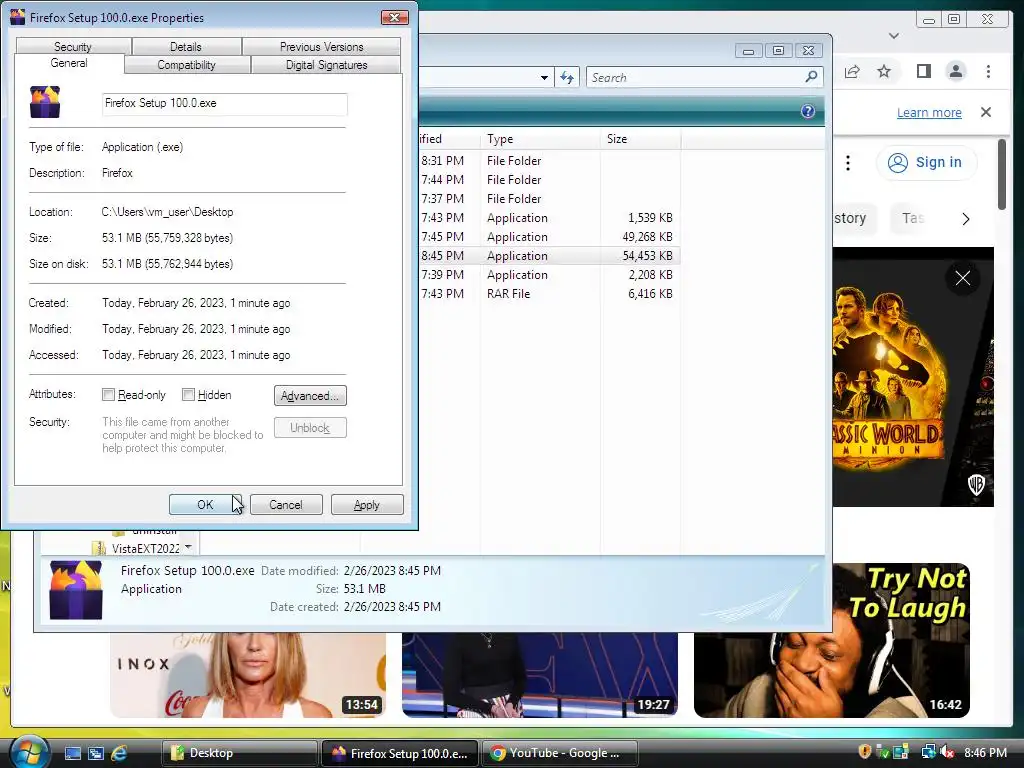Sort Explorer files by Size column
The height and width of the screenshot is (768, 1024).
[x=640, y=139]
